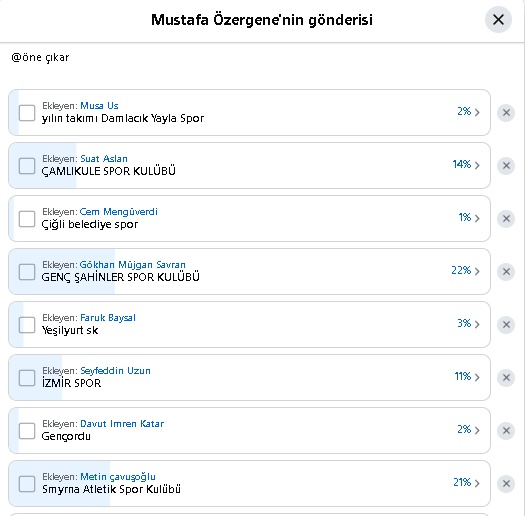Close Mustafa Özergene'nin gönderisi dialog
This screenshot has width=525, height=516.
click(498, 19)
